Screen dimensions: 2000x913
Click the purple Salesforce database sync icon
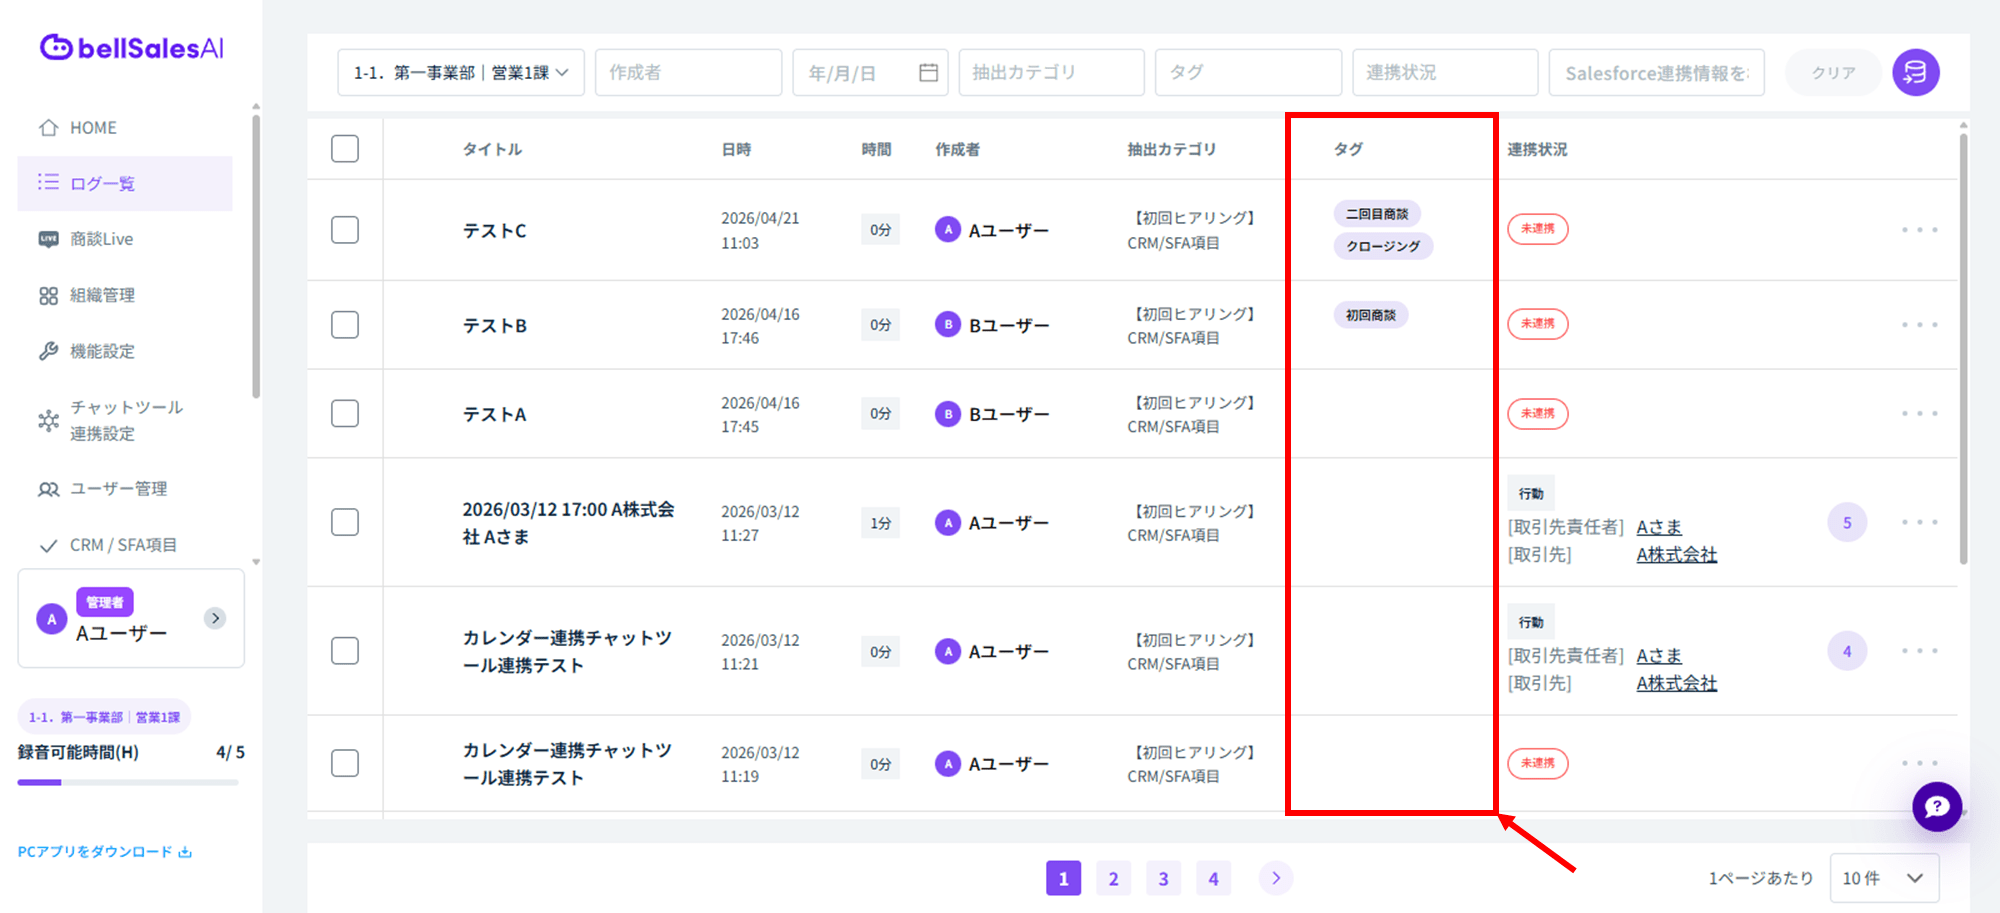pyautogui.click(x=1915, y=73)
